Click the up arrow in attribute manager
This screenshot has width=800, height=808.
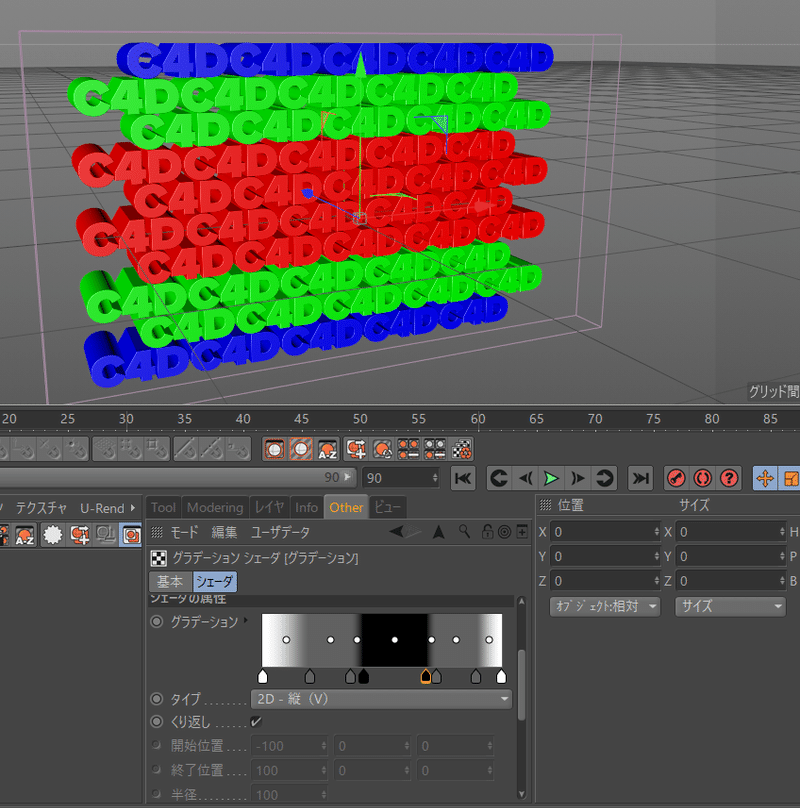(439, 532)
